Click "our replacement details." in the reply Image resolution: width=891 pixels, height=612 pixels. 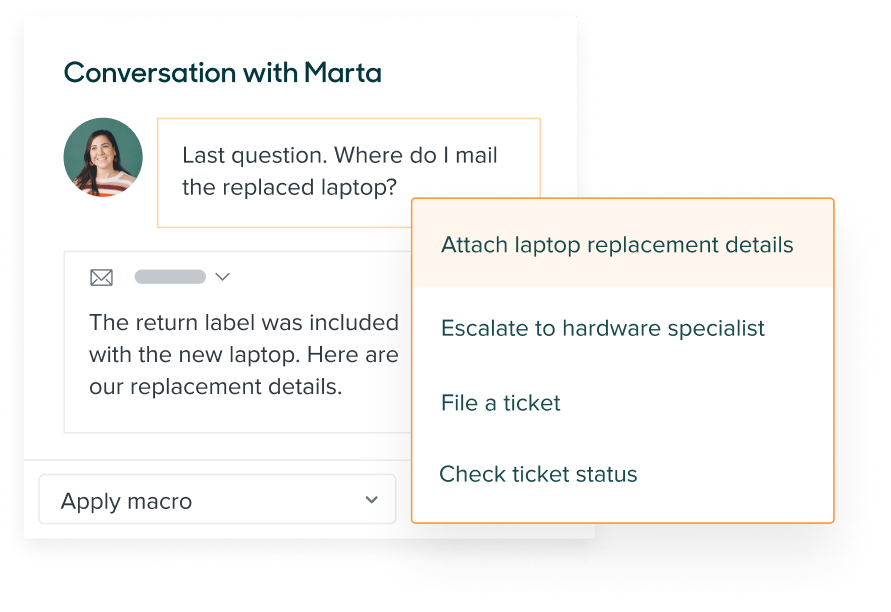click(215, 386)
